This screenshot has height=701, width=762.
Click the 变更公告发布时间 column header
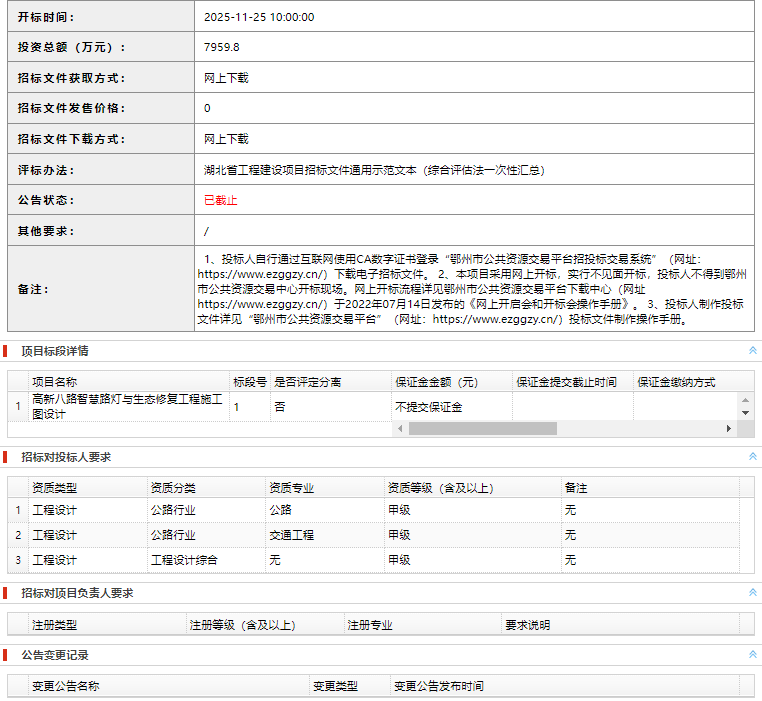point(438,687)
